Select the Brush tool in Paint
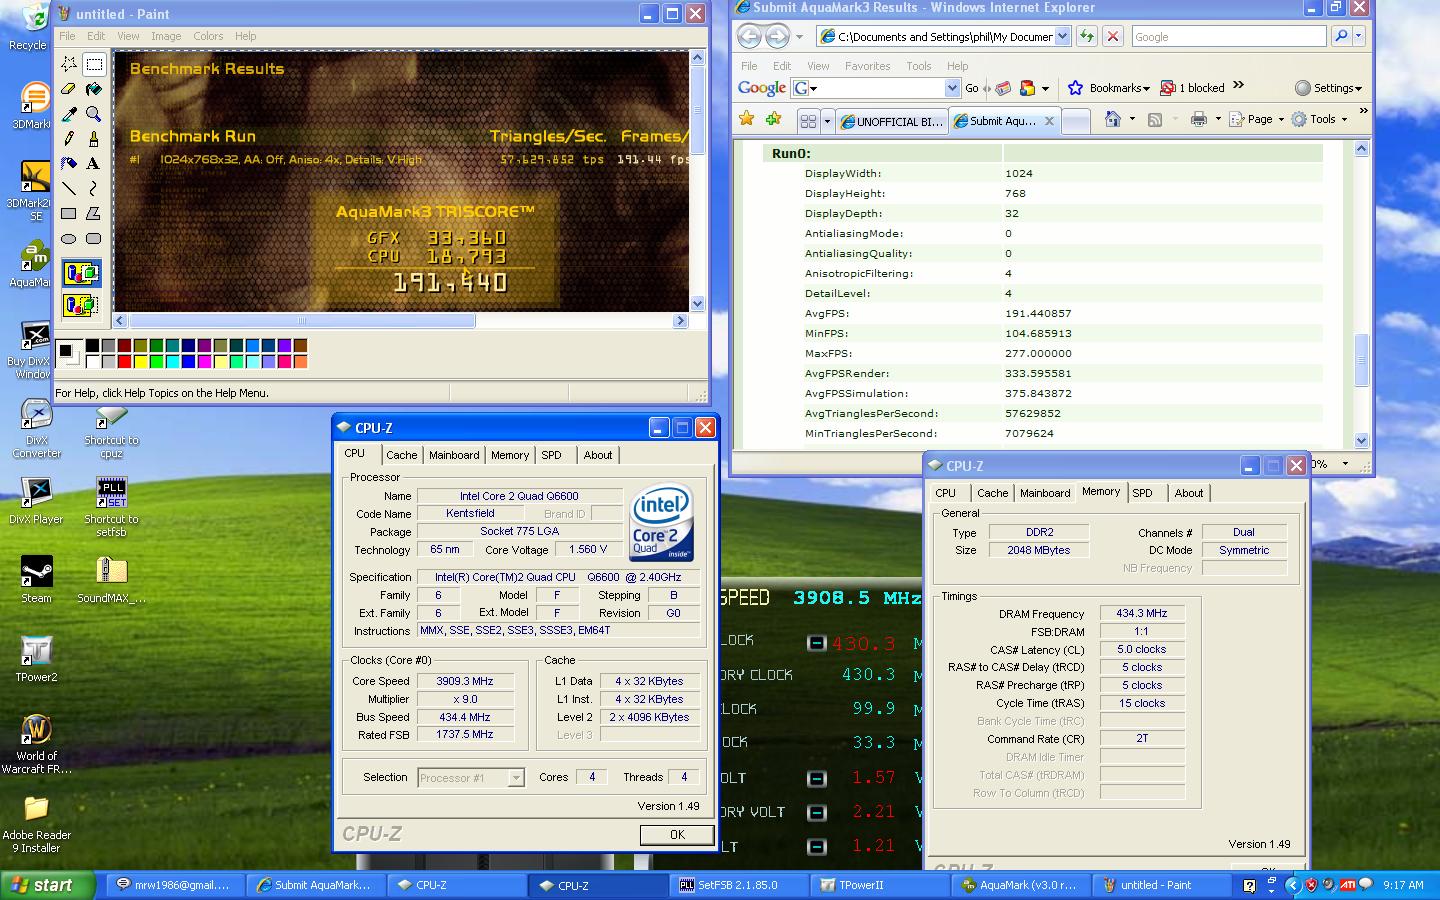This screenshot has height=900, width=1440. click(94, 139)
